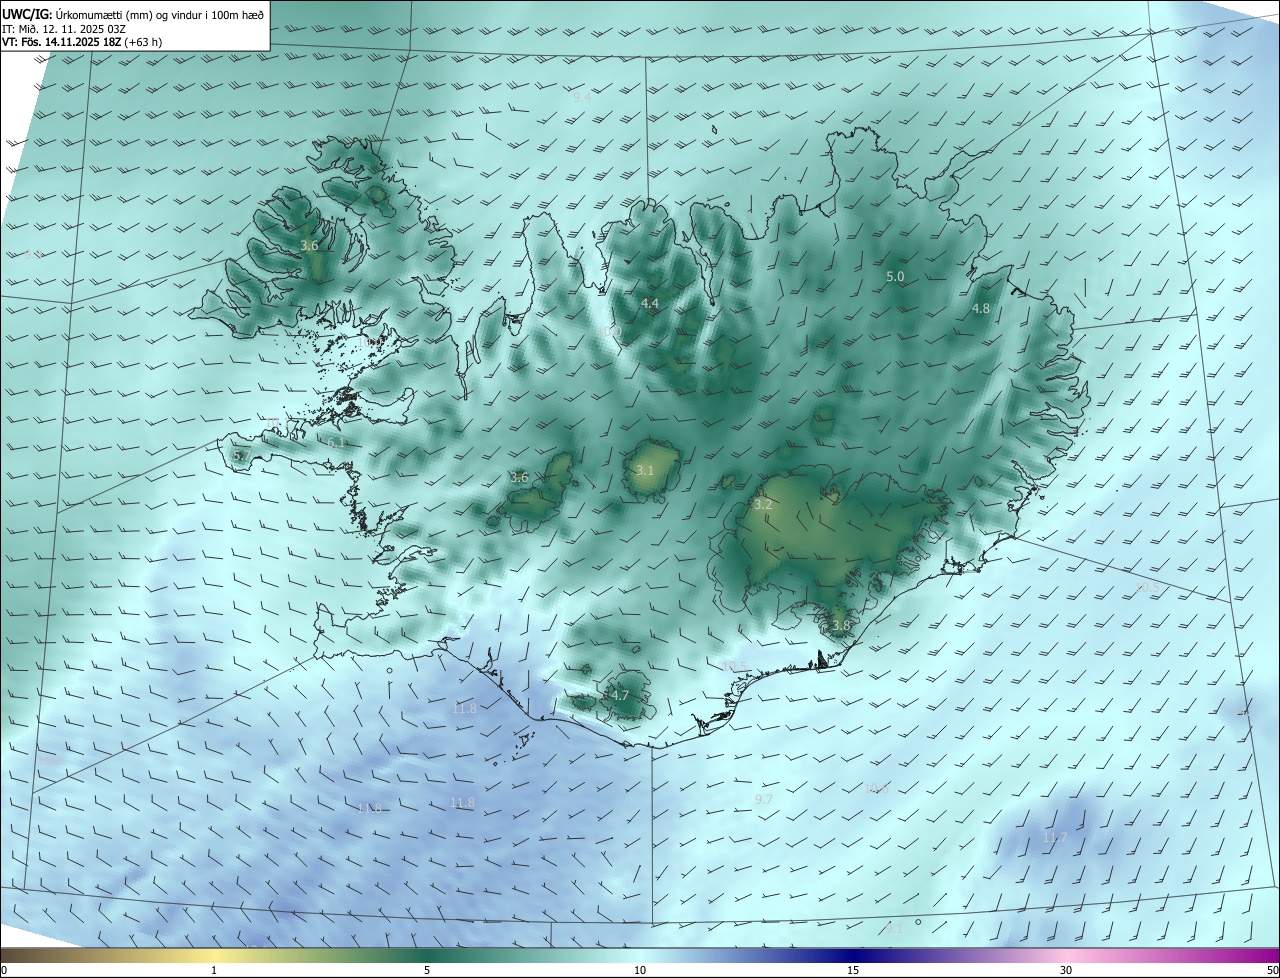Click the 6.1 value in west Iceland
Screen dimensions: 1280x978
point(336,442)
